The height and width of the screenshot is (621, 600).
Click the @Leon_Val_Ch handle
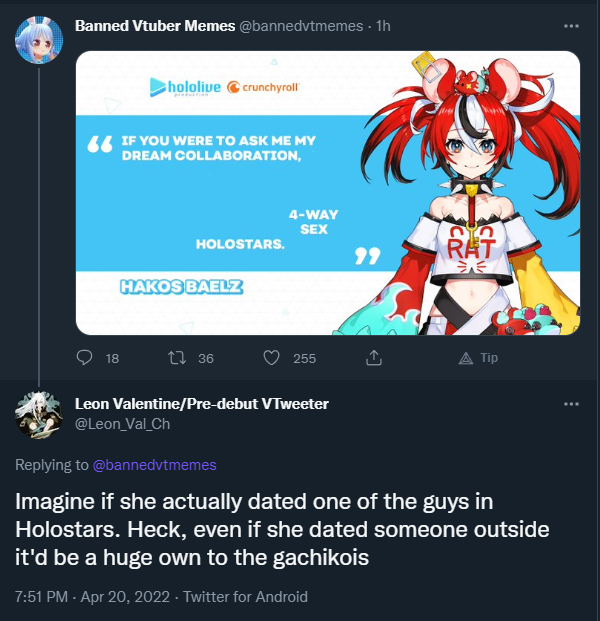pyautogui.click(x=122, y=424)
